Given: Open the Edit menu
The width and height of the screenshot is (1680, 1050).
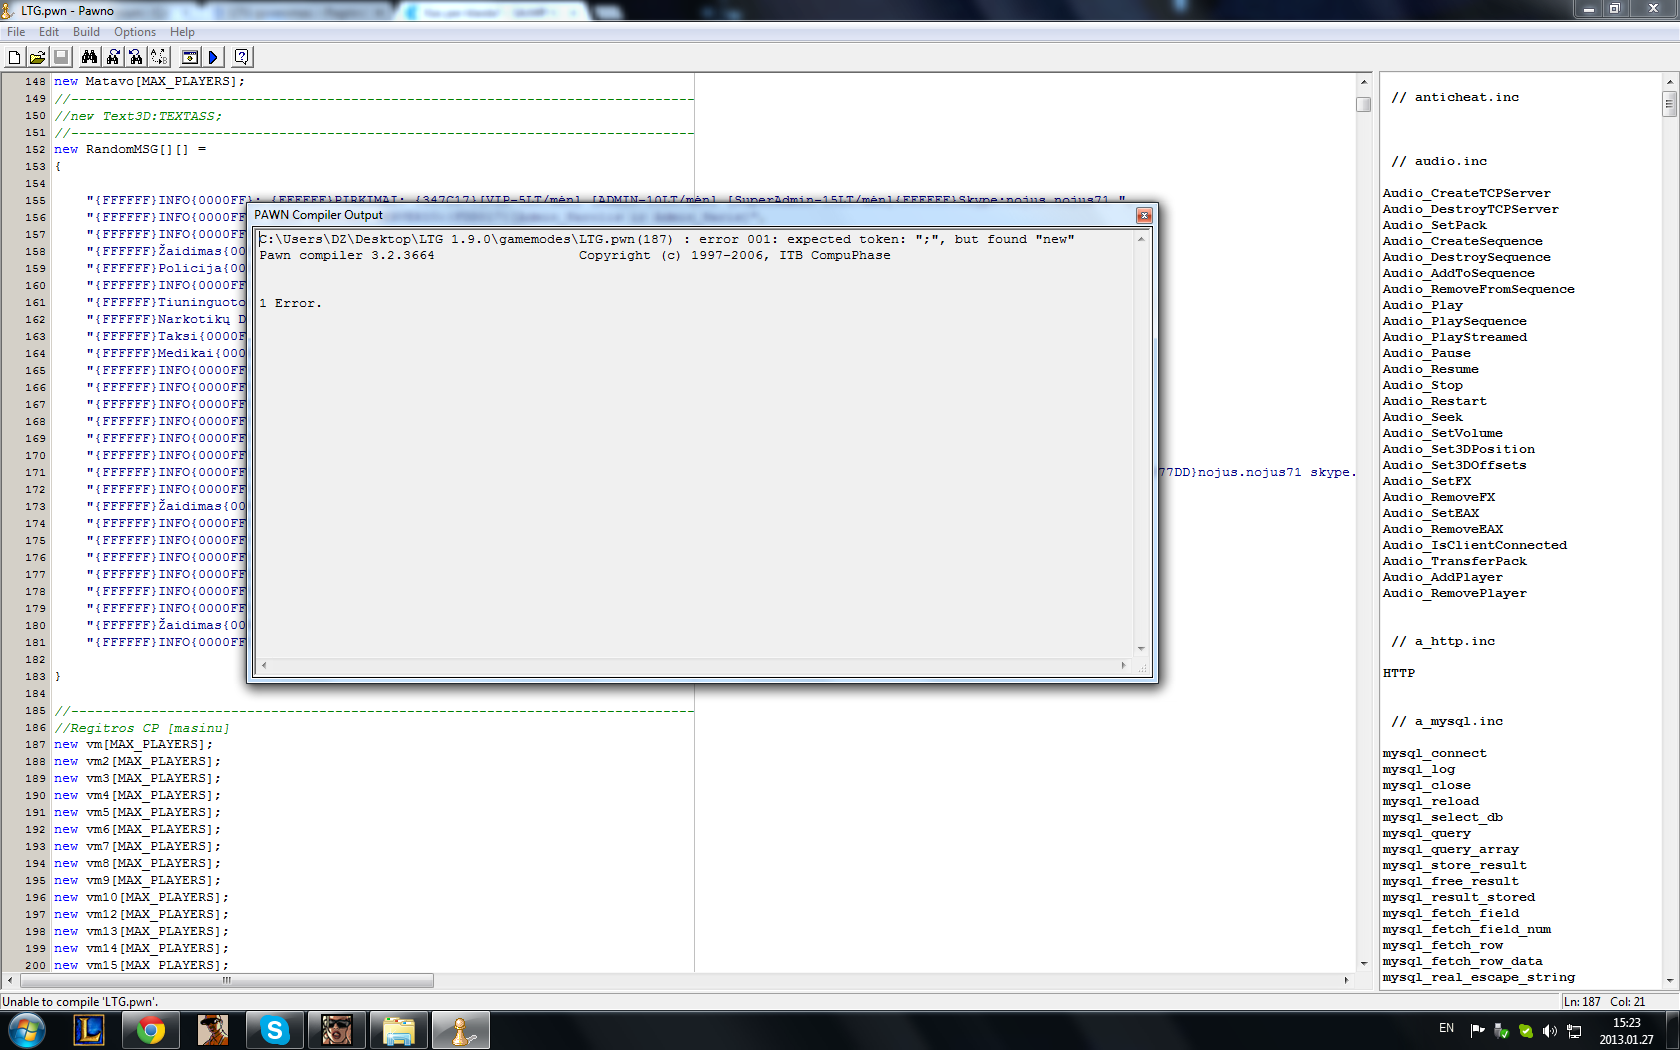Looking at the screenshot, I should [x=49, y=32].
